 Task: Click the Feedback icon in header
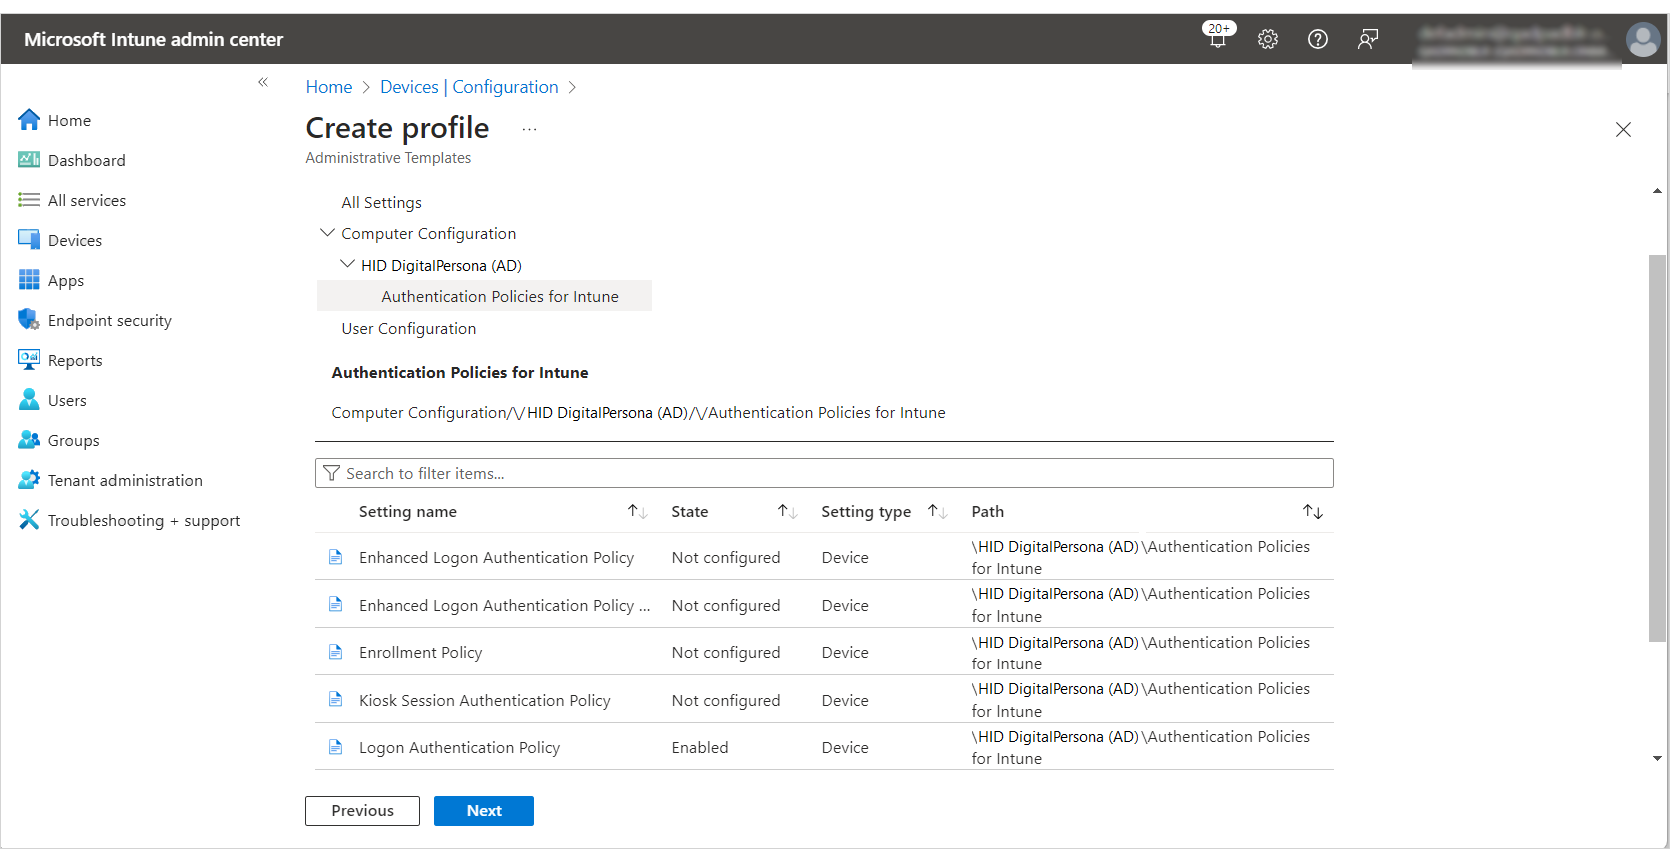(x=1368, y=39)
